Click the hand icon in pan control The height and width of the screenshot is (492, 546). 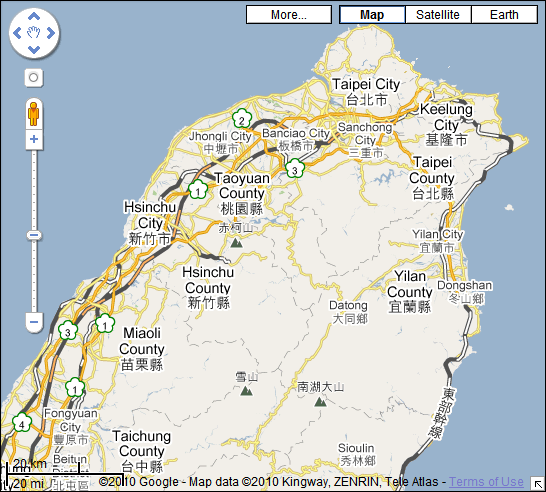(x=34, y=33)
